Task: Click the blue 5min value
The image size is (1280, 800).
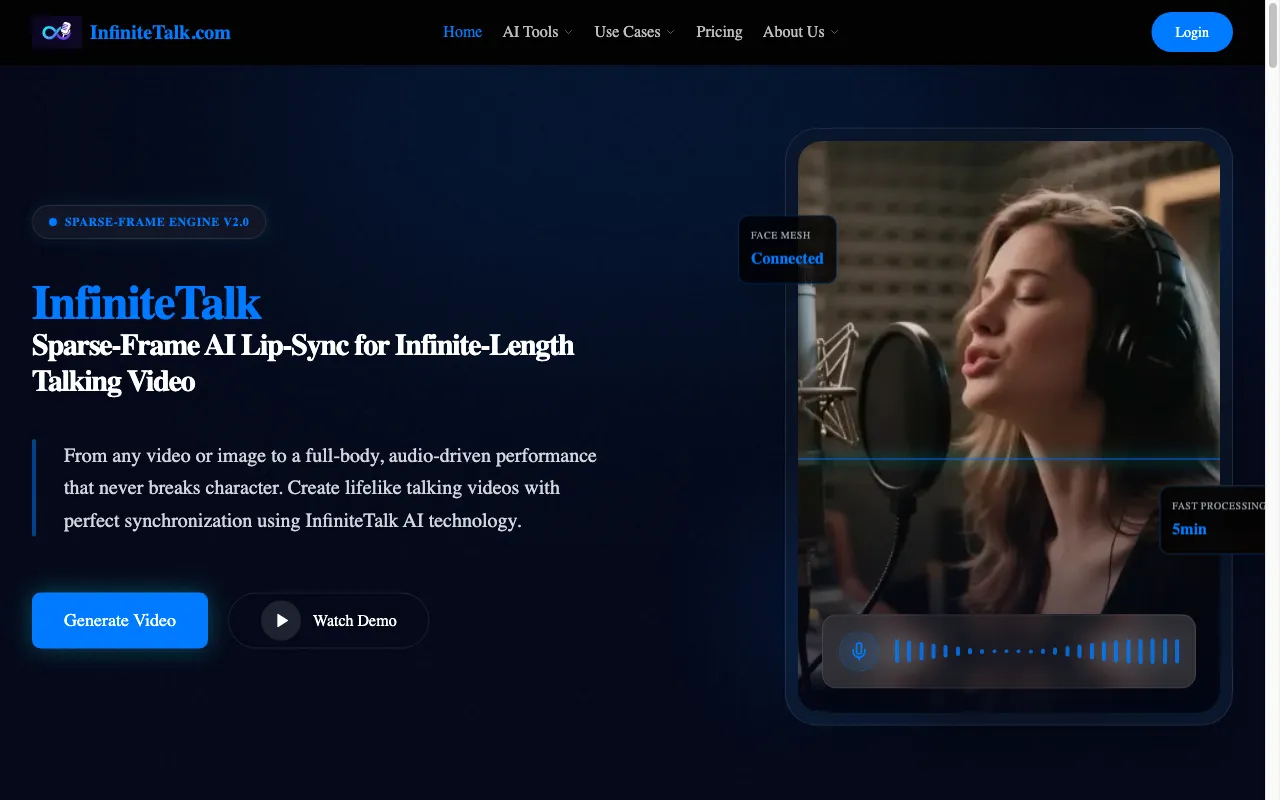Action: click(1189, 529)
